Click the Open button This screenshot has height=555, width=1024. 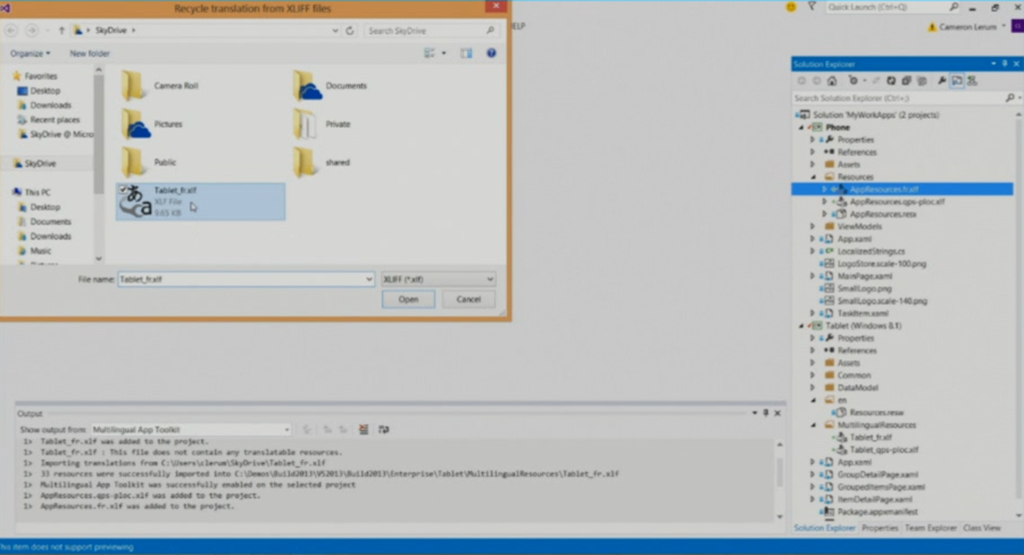408,299
